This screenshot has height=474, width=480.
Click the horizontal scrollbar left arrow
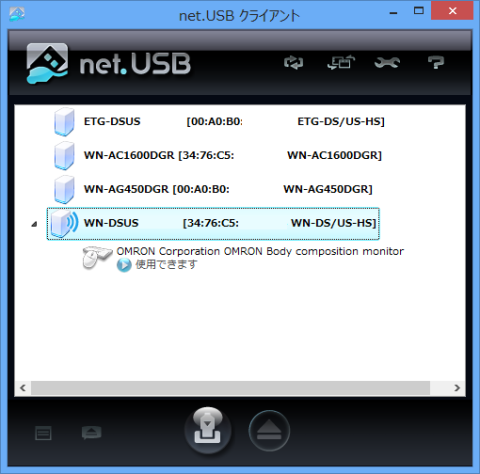point(23,388)
